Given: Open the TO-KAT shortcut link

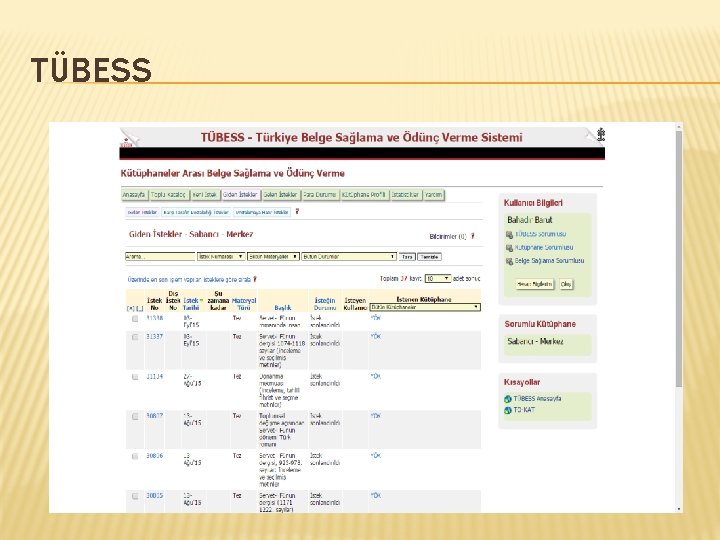Looking at the screenshot, I should pos(524,410).
